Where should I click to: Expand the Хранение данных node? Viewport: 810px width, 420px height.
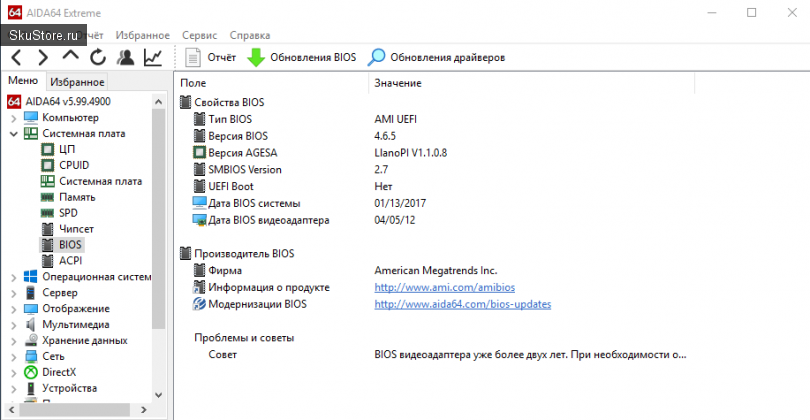14,341
